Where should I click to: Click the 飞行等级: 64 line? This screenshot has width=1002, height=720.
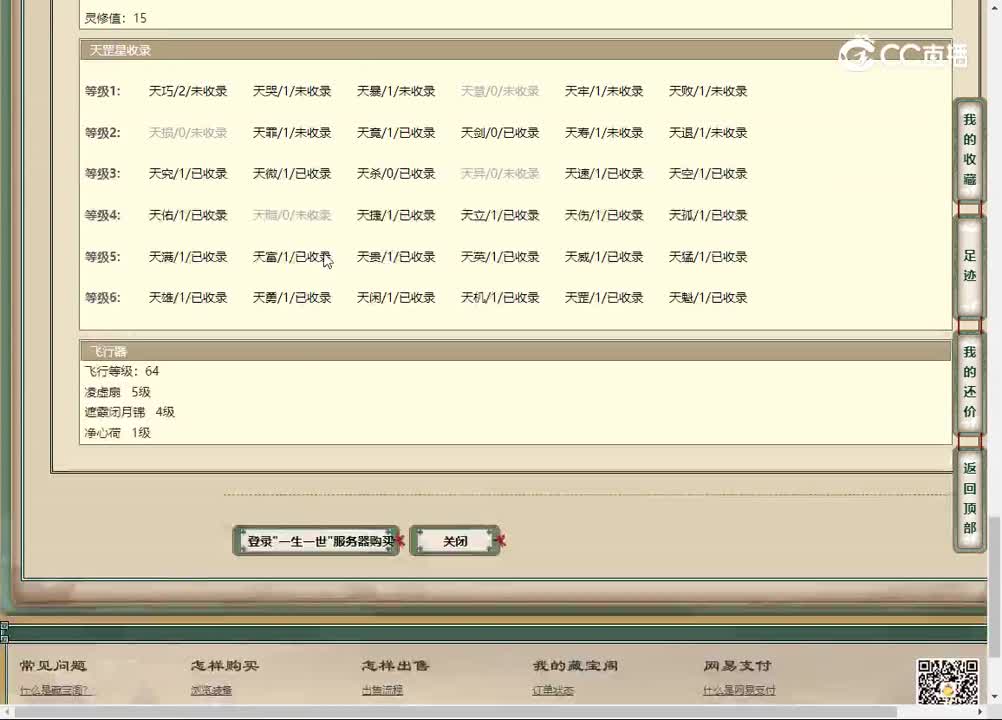(121, 371)
